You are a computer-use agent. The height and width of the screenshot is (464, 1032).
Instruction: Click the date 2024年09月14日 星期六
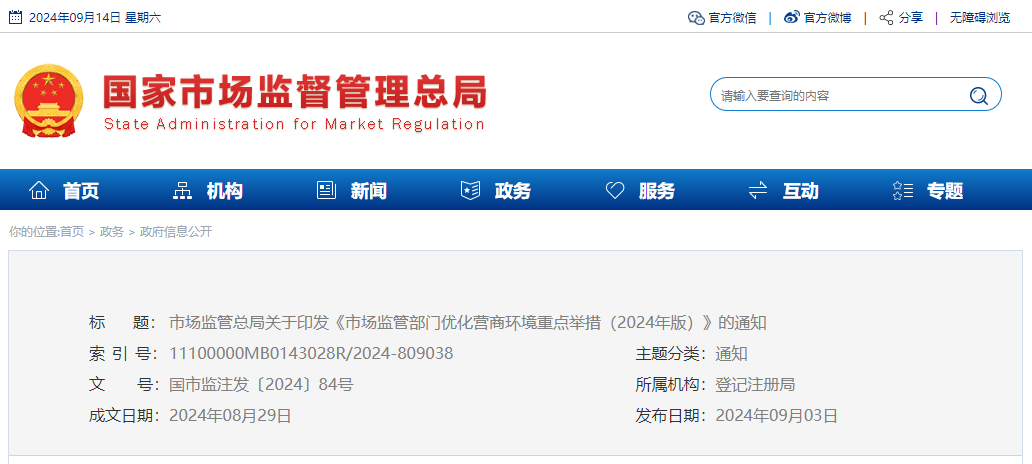pyautogui.click(x=94, y=18)
